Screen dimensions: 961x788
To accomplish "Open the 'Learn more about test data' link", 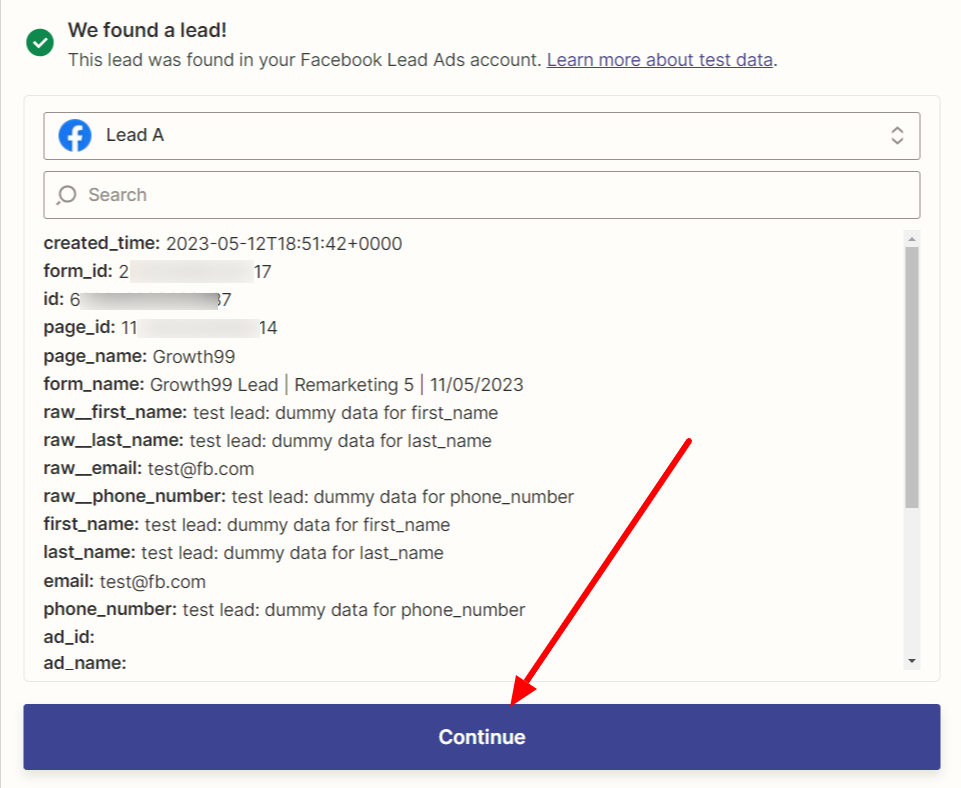I will tap(659, 60).
